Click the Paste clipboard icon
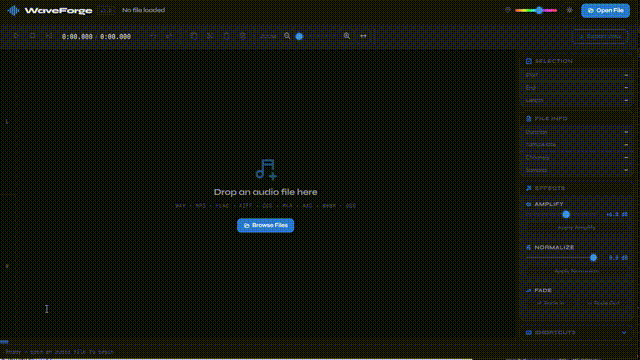 click(226, 36)
